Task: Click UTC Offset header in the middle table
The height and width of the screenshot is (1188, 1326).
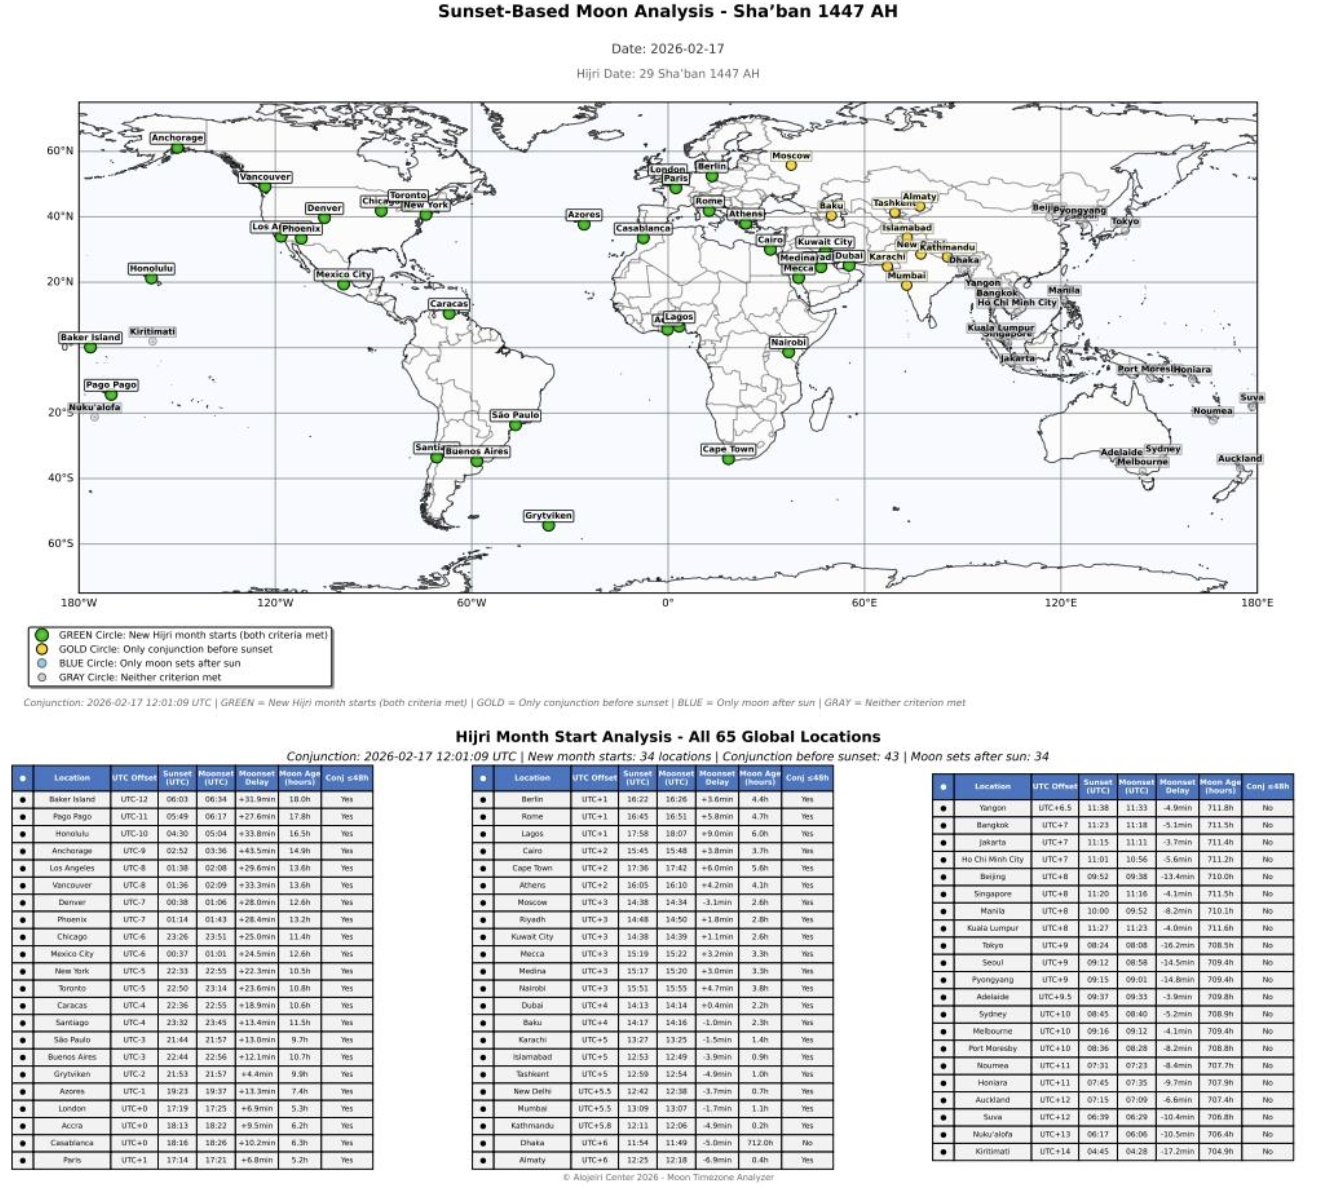Action: [x=594, y=778]
